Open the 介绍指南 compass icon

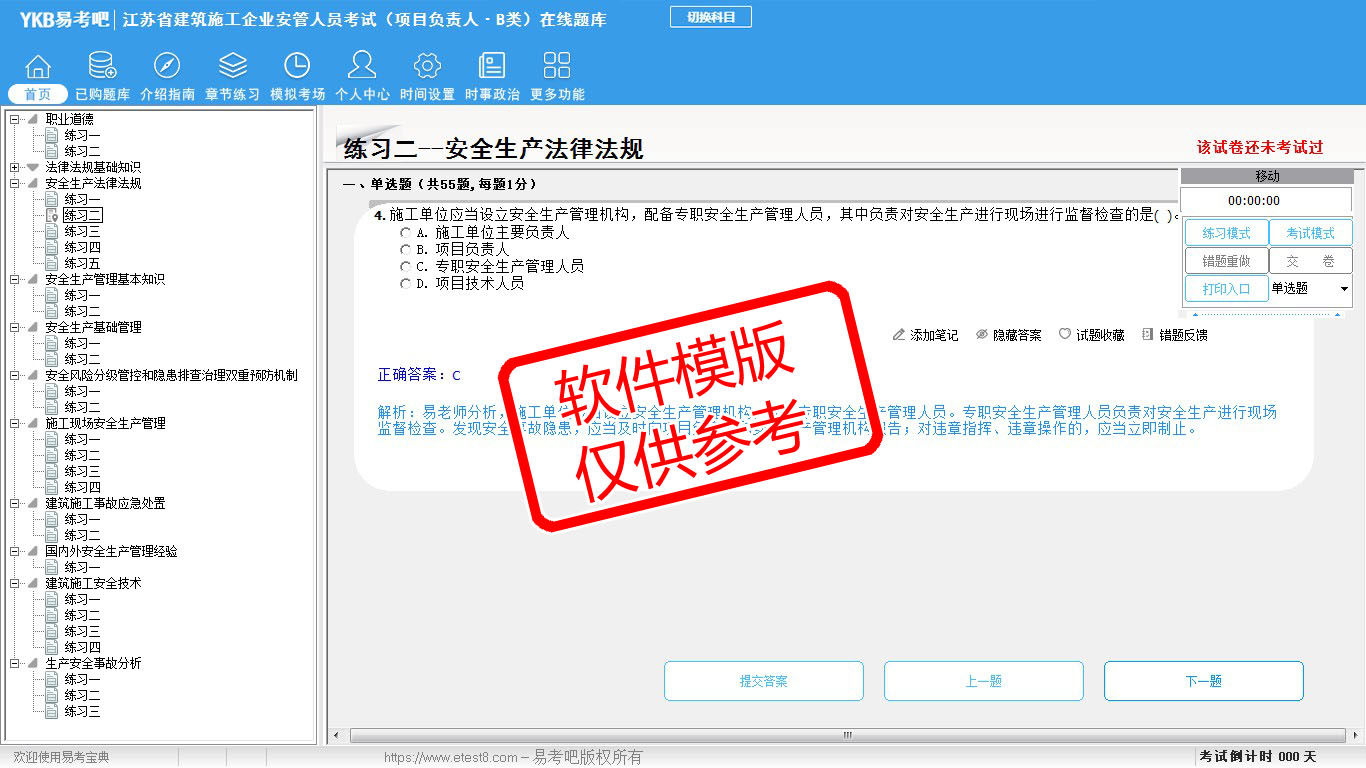(167, 66)
